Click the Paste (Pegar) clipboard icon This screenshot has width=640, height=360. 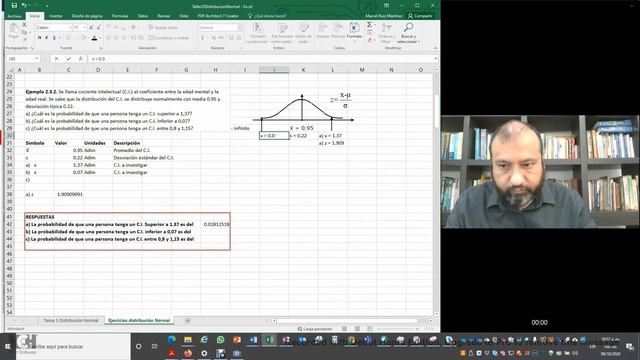point(14,31)
